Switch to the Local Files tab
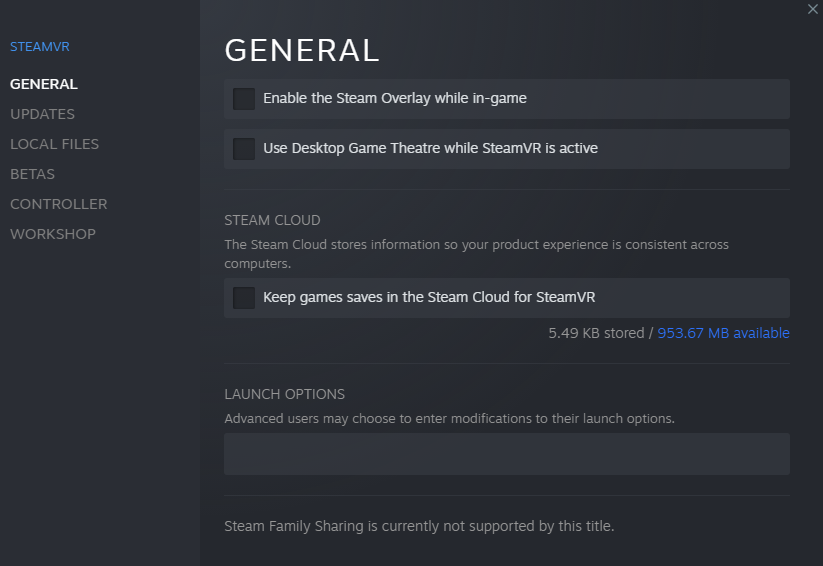The image size is (823, 566). click(x=55, y=144)
